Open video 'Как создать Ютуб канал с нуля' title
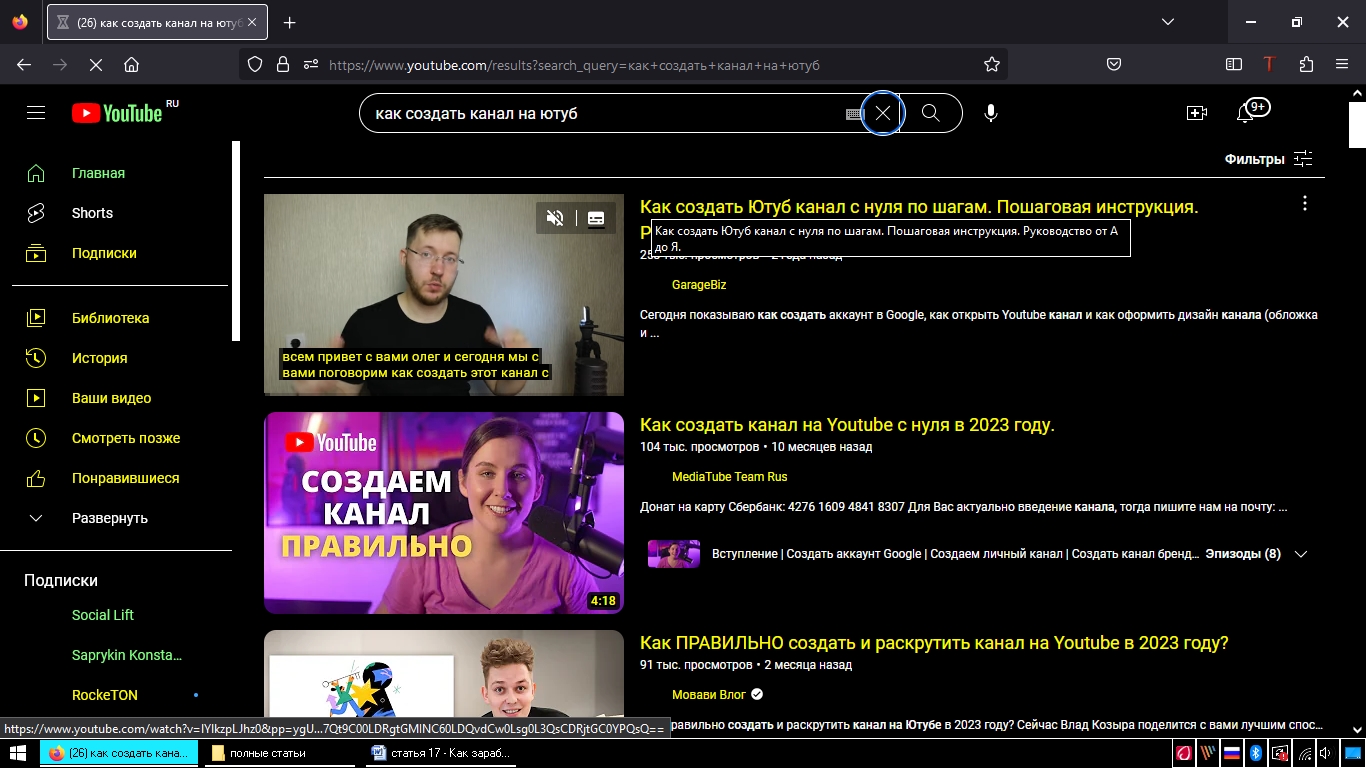 (919, 208)
